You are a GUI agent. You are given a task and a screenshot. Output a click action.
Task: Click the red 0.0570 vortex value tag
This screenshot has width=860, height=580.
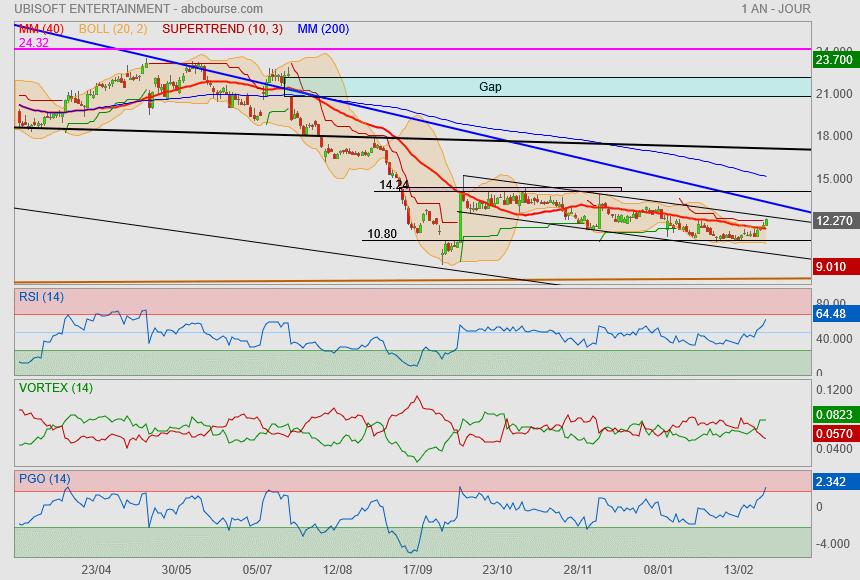point(834,433)
